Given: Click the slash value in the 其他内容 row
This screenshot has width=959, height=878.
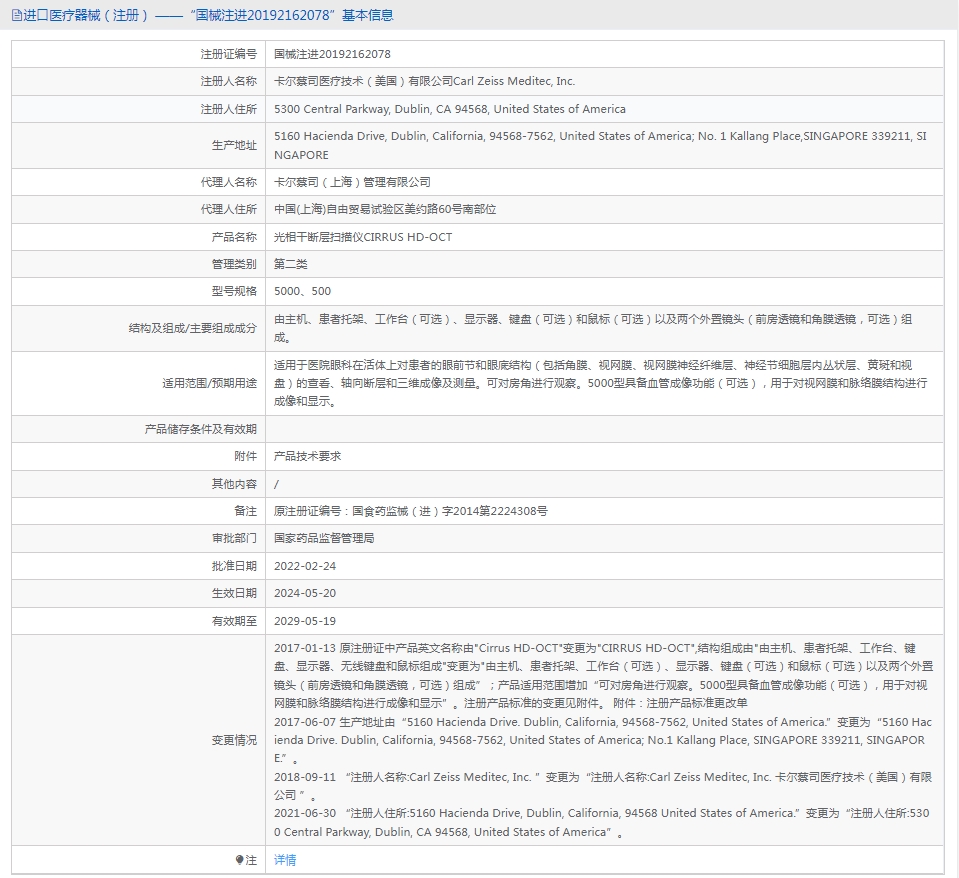Looking at the screenshot, I should click(x=276, y=484).
